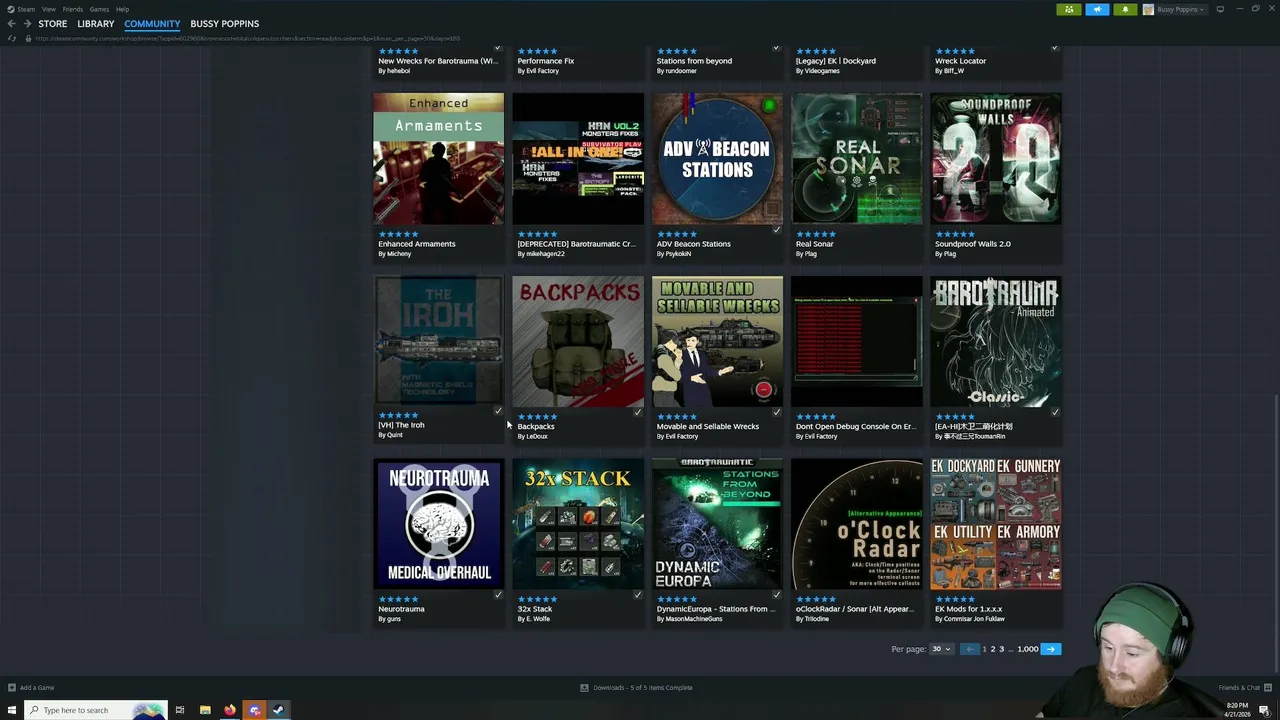Open Firefox from the taskbar

pos(230,710)
